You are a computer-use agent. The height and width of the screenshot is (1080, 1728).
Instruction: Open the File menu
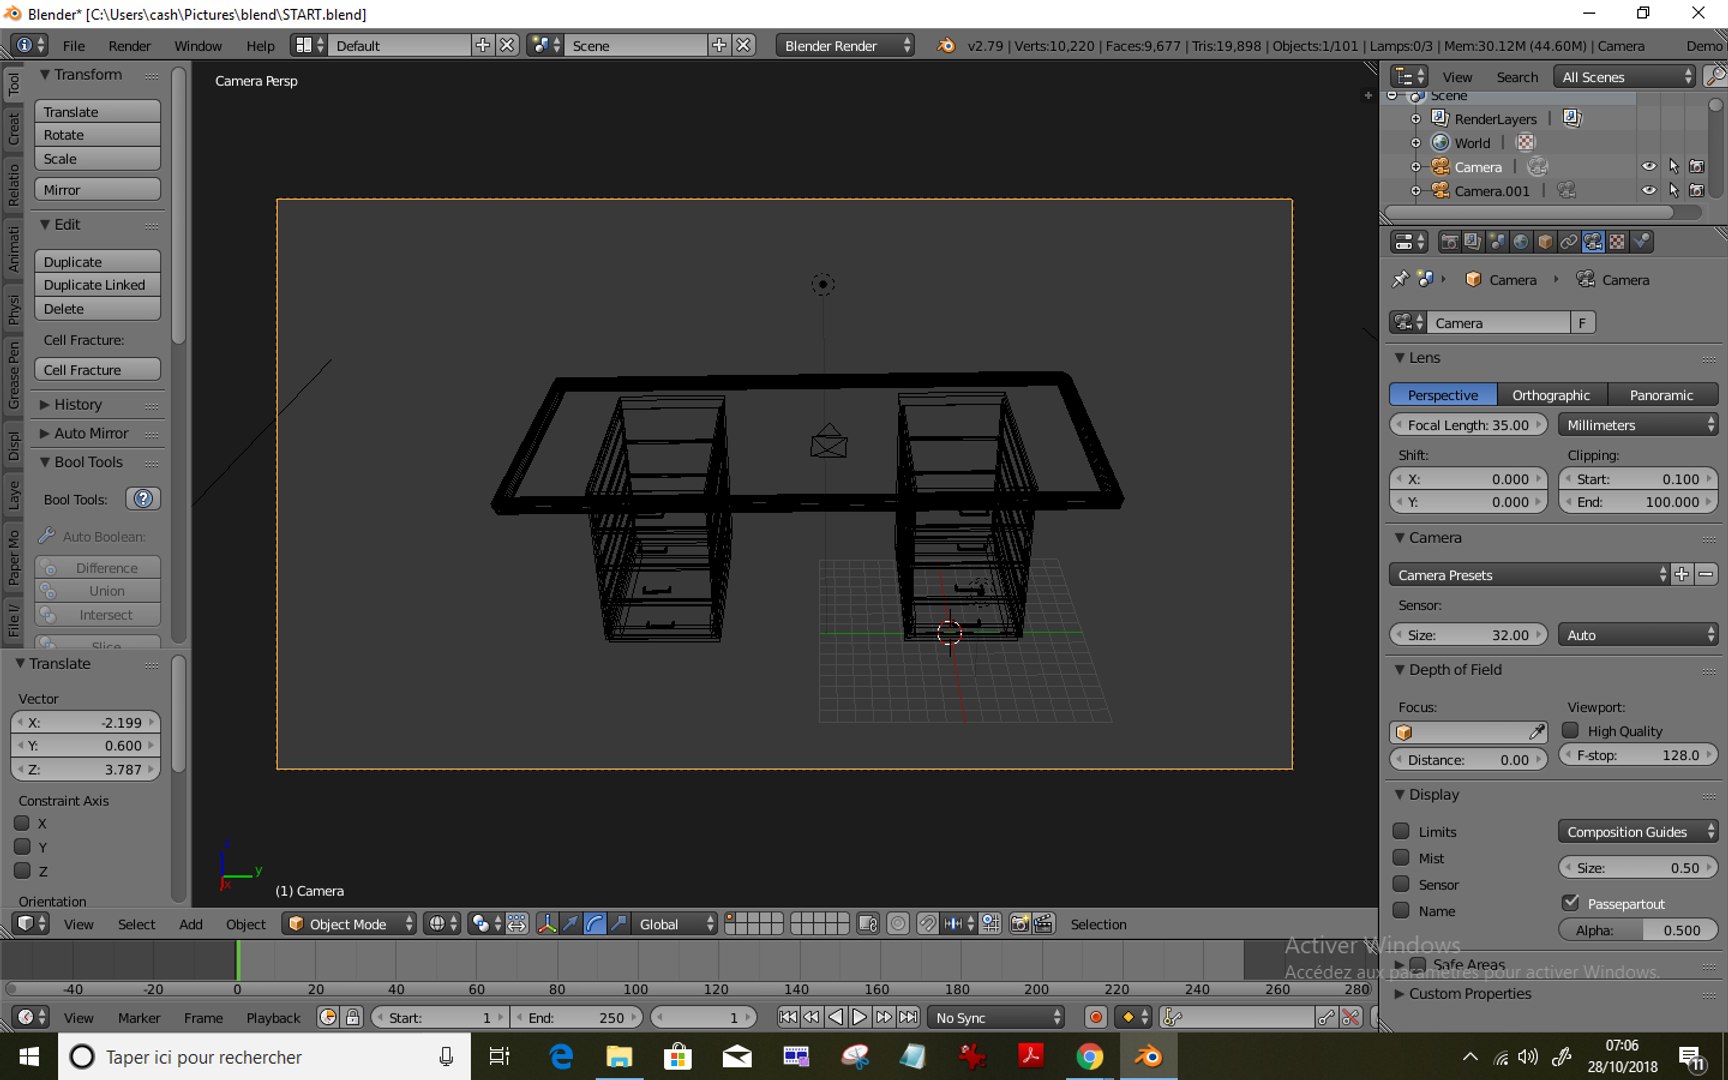(x=74, y=45)
